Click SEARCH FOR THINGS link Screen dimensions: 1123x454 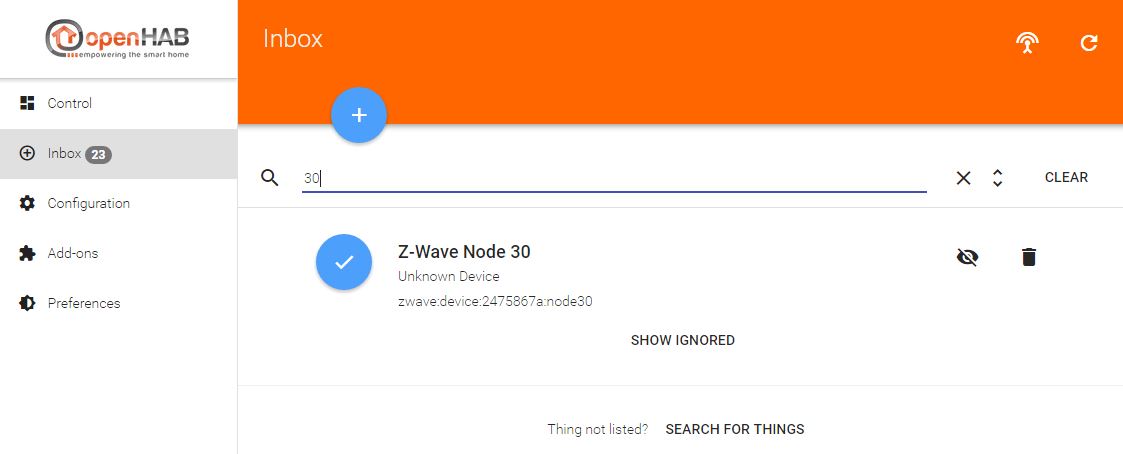tap(735, 430)
